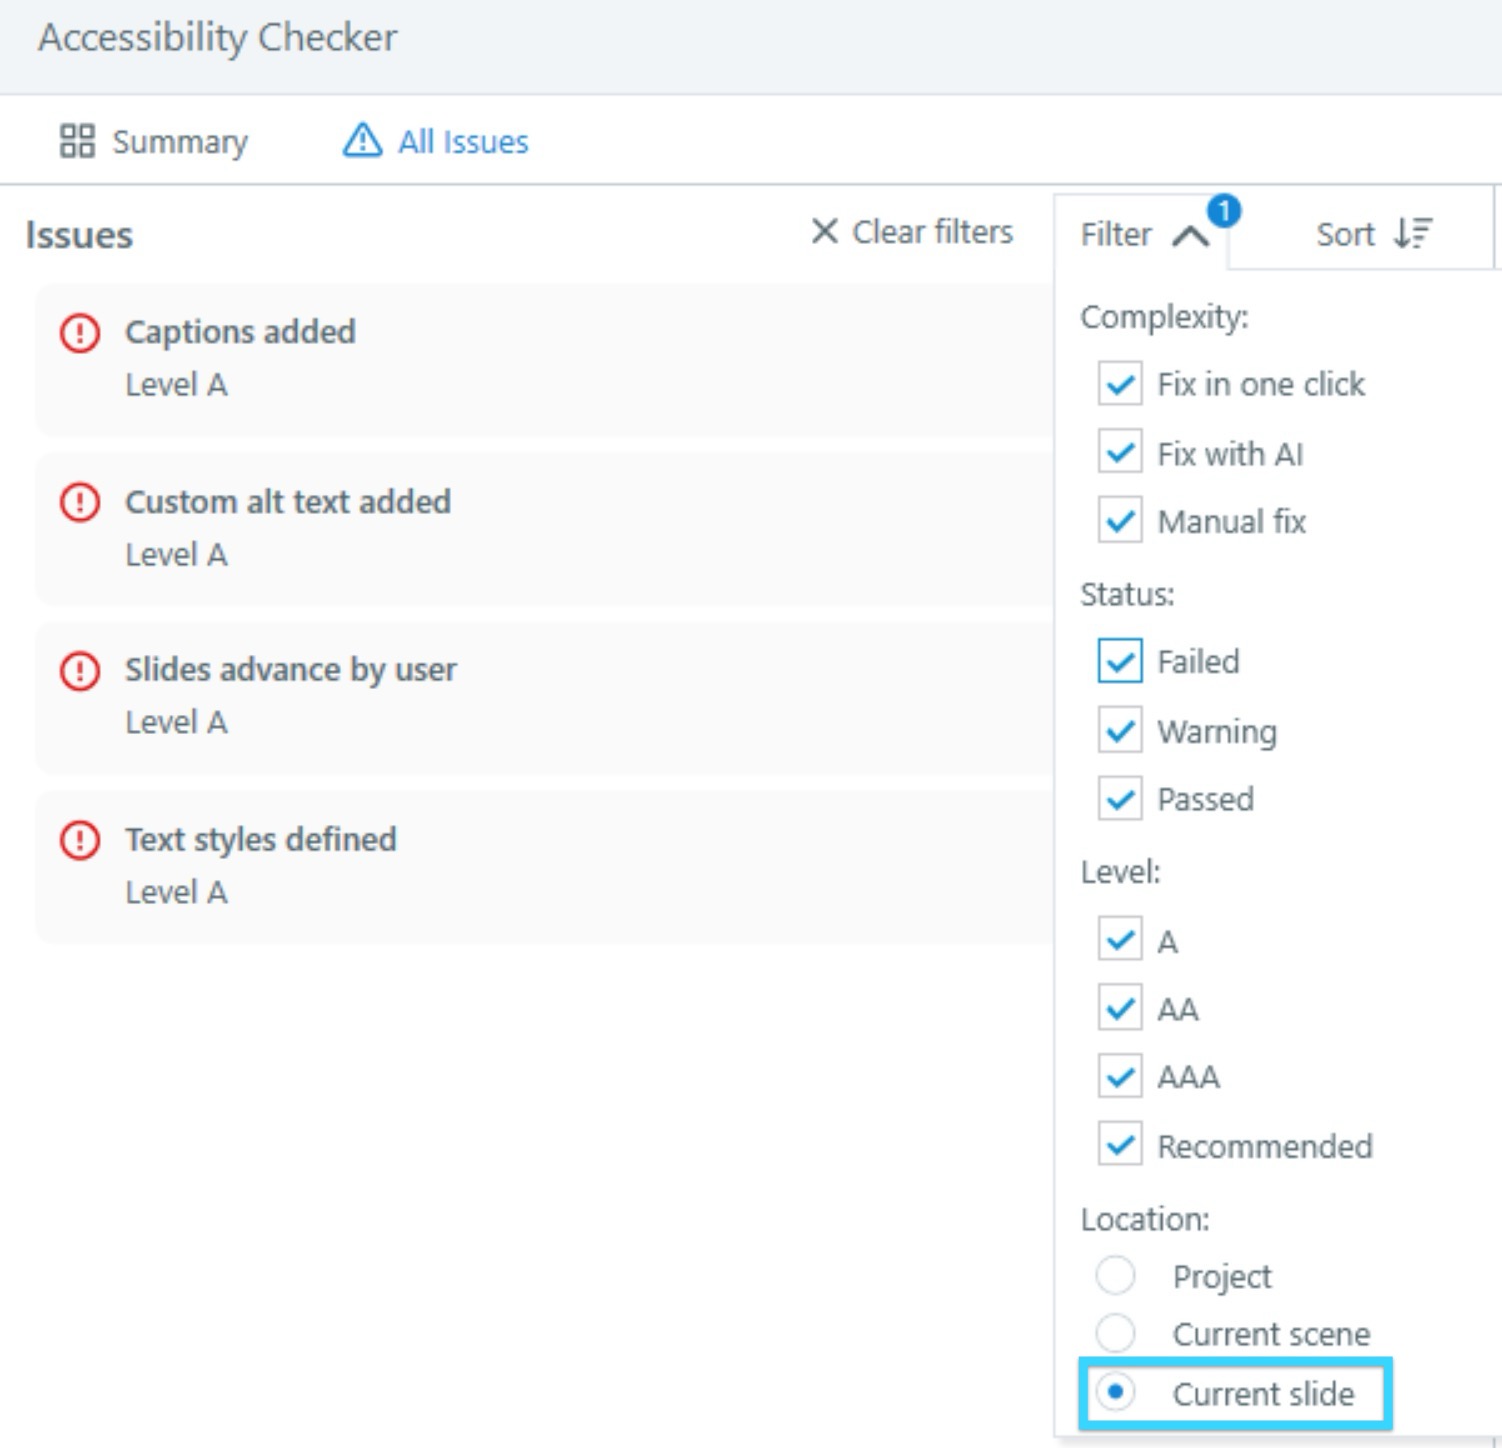This screenshot has height=1448, width=1502.
Task: Switch to the Summary tab
Action: pyautogui.click(x=153, y=141)
